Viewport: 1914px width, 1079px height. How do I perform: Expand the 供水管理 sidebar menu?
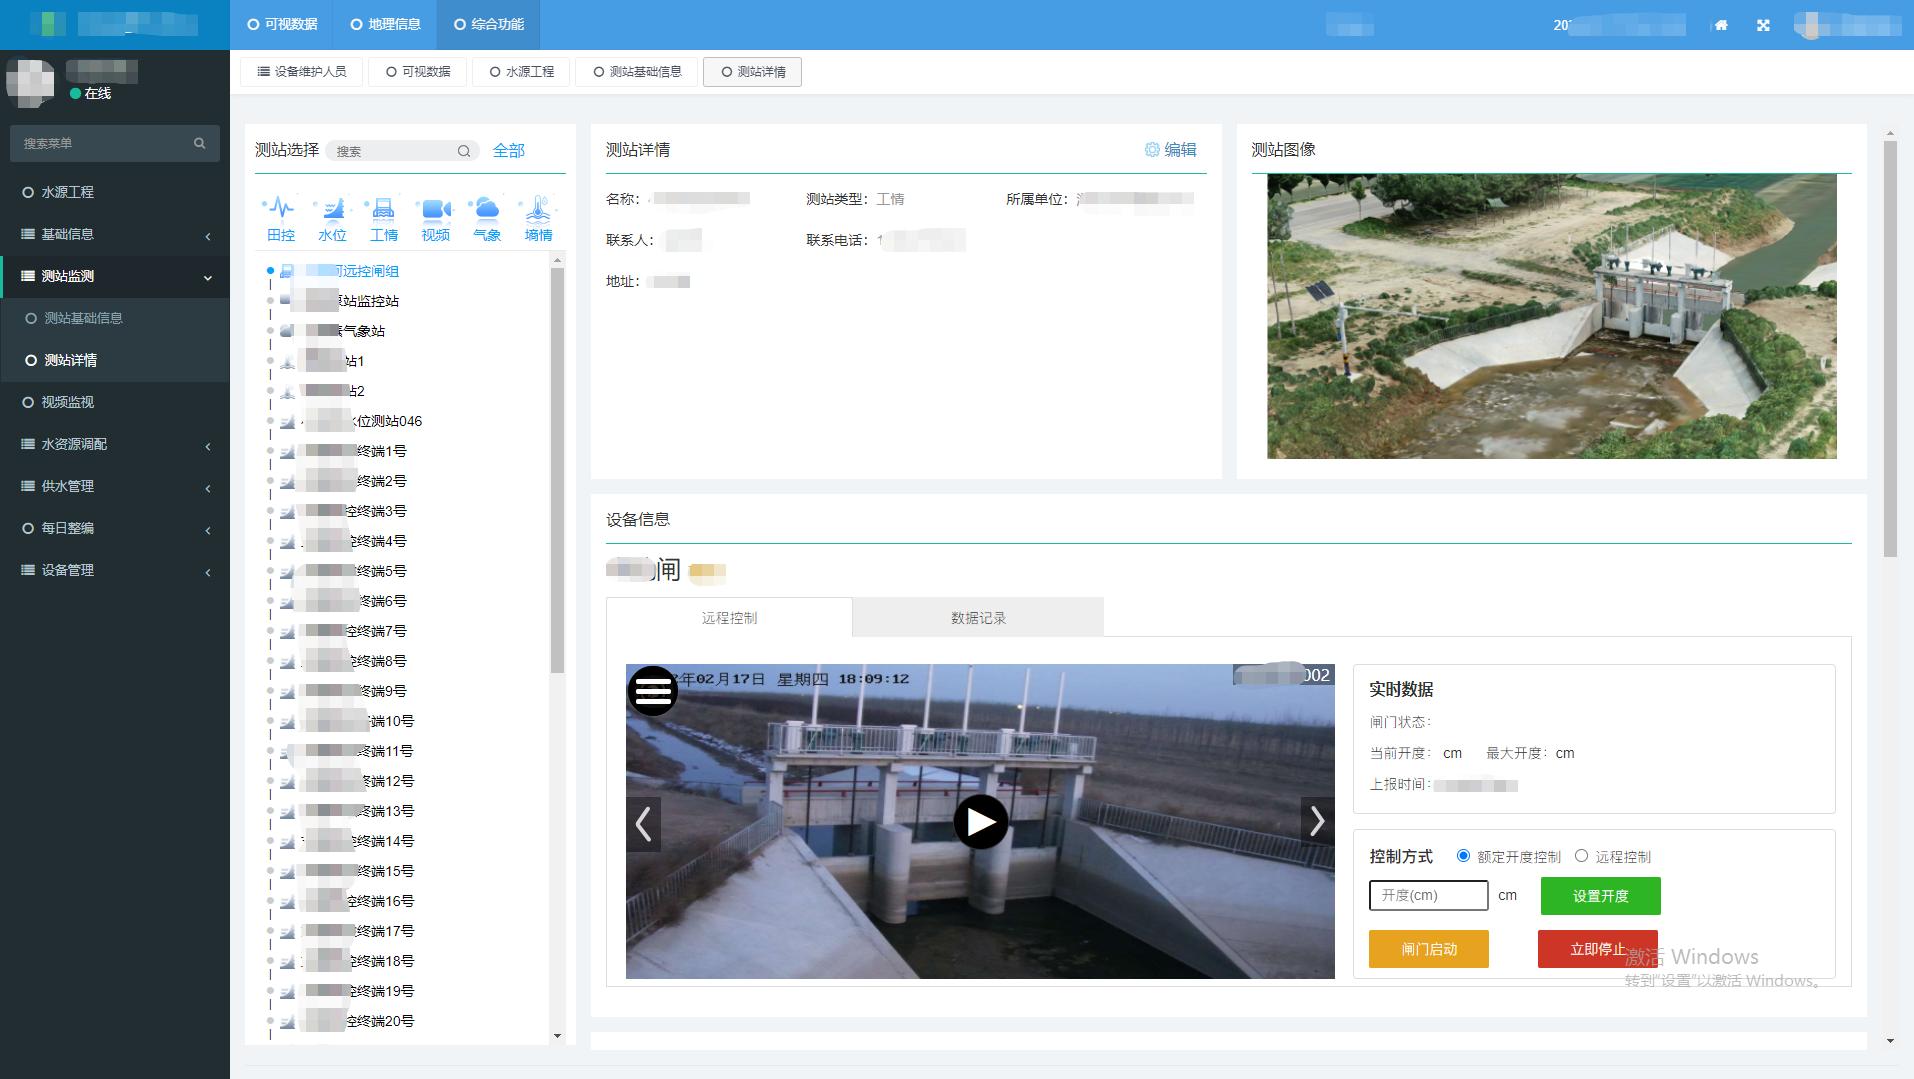click(115, 486)
